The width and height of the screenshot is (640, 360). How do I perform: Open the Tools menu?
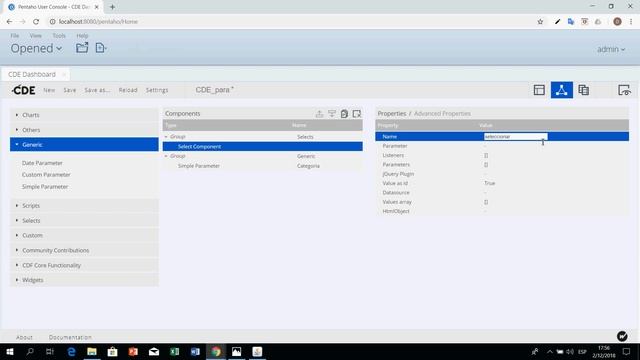[59, 36]
